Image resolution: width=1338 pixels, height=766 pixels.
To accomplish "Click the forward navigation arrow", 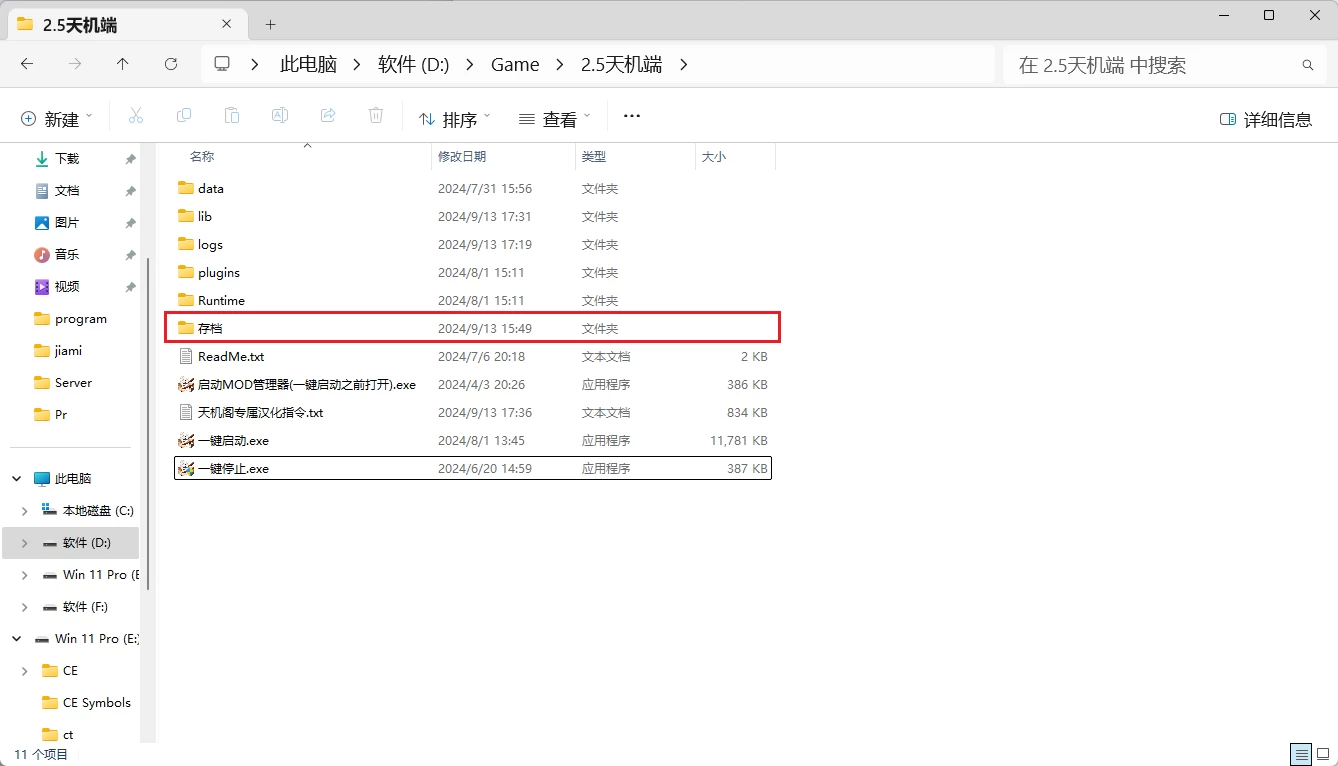I will 75,64.
